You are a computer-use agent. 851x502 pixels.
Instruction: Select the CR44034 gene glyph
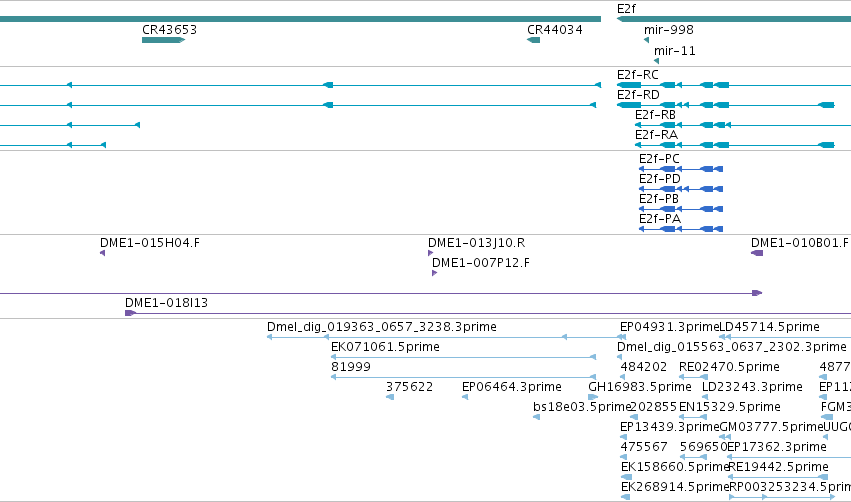pyautogui.click(x=534, y=40)
